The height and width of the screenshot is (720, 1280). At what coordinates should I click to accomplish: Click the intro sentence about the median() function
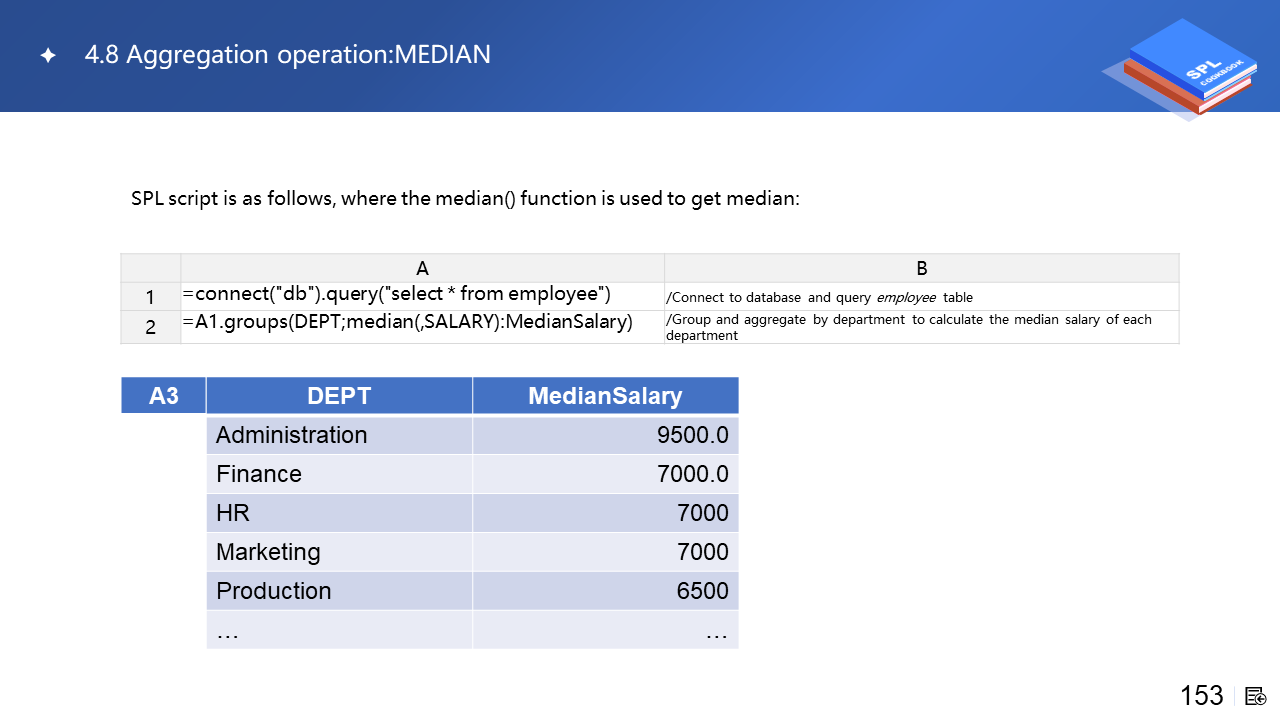point(465,198)
